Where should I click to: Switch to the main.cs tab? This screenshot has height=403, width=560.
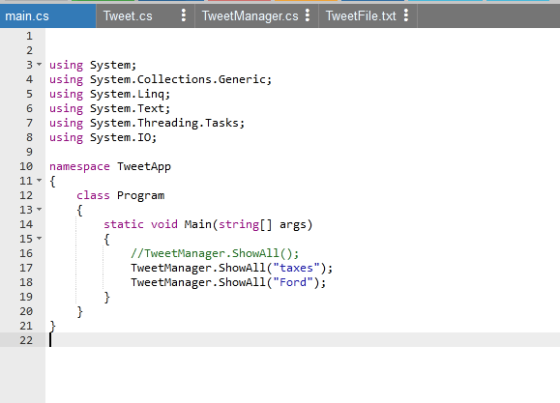pos(48,16)
